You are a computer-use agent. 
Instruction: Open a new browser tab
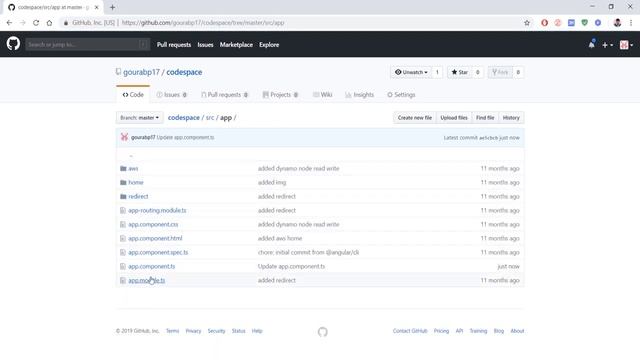tap(112, 7)
